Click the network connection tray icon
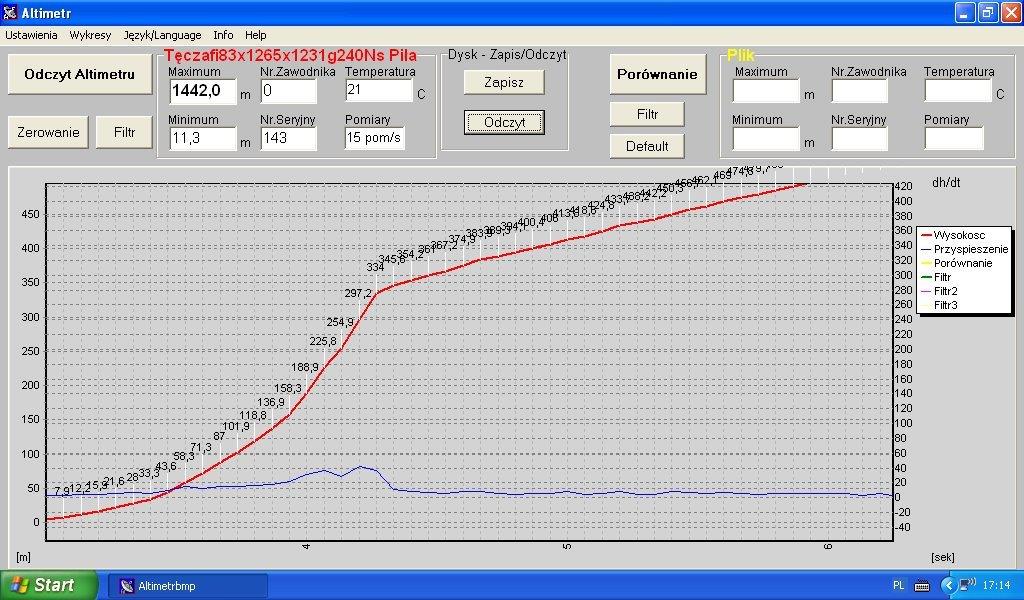Image resolution: width=1024 pixels, height=600 pixels. tap(967, 585)
